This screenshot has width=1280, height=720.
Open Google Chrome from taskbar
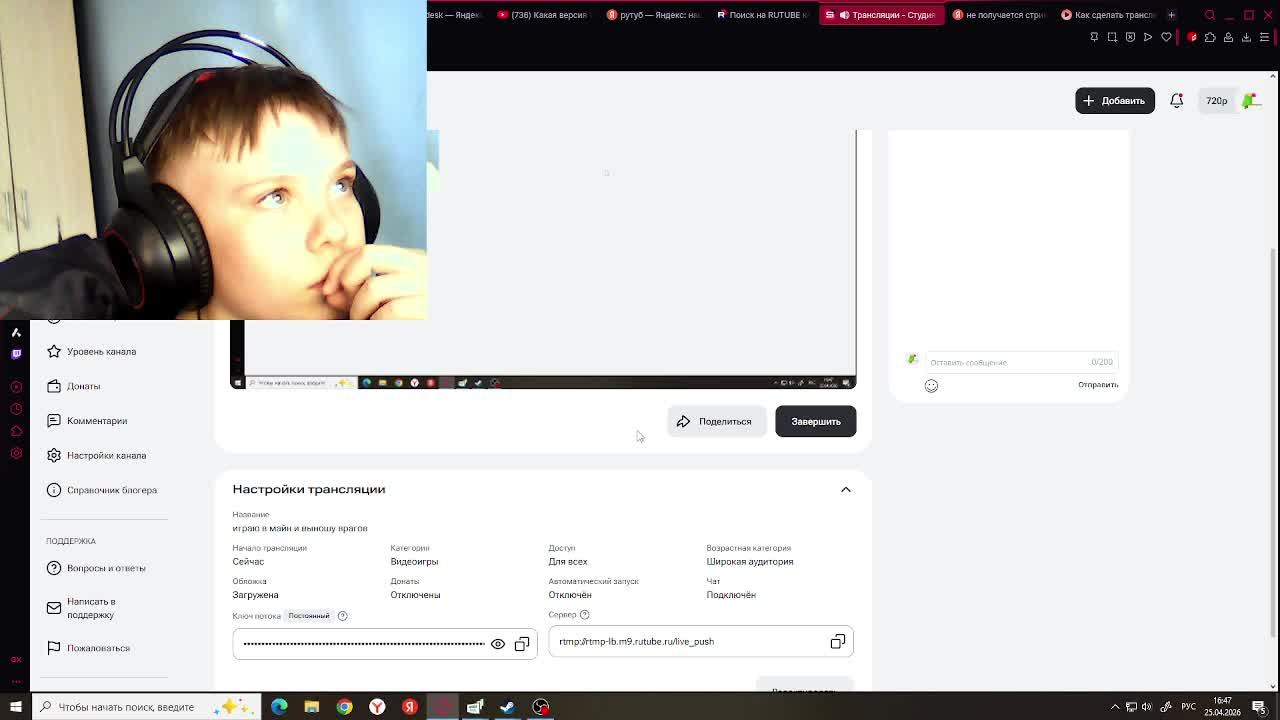[x=344, y=707]
